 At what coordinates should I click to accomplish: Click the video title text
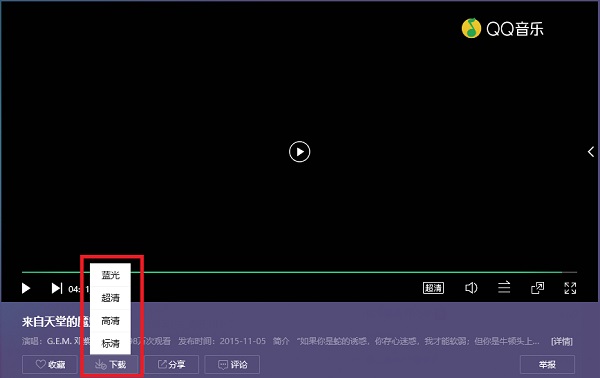tap(55, 322)
